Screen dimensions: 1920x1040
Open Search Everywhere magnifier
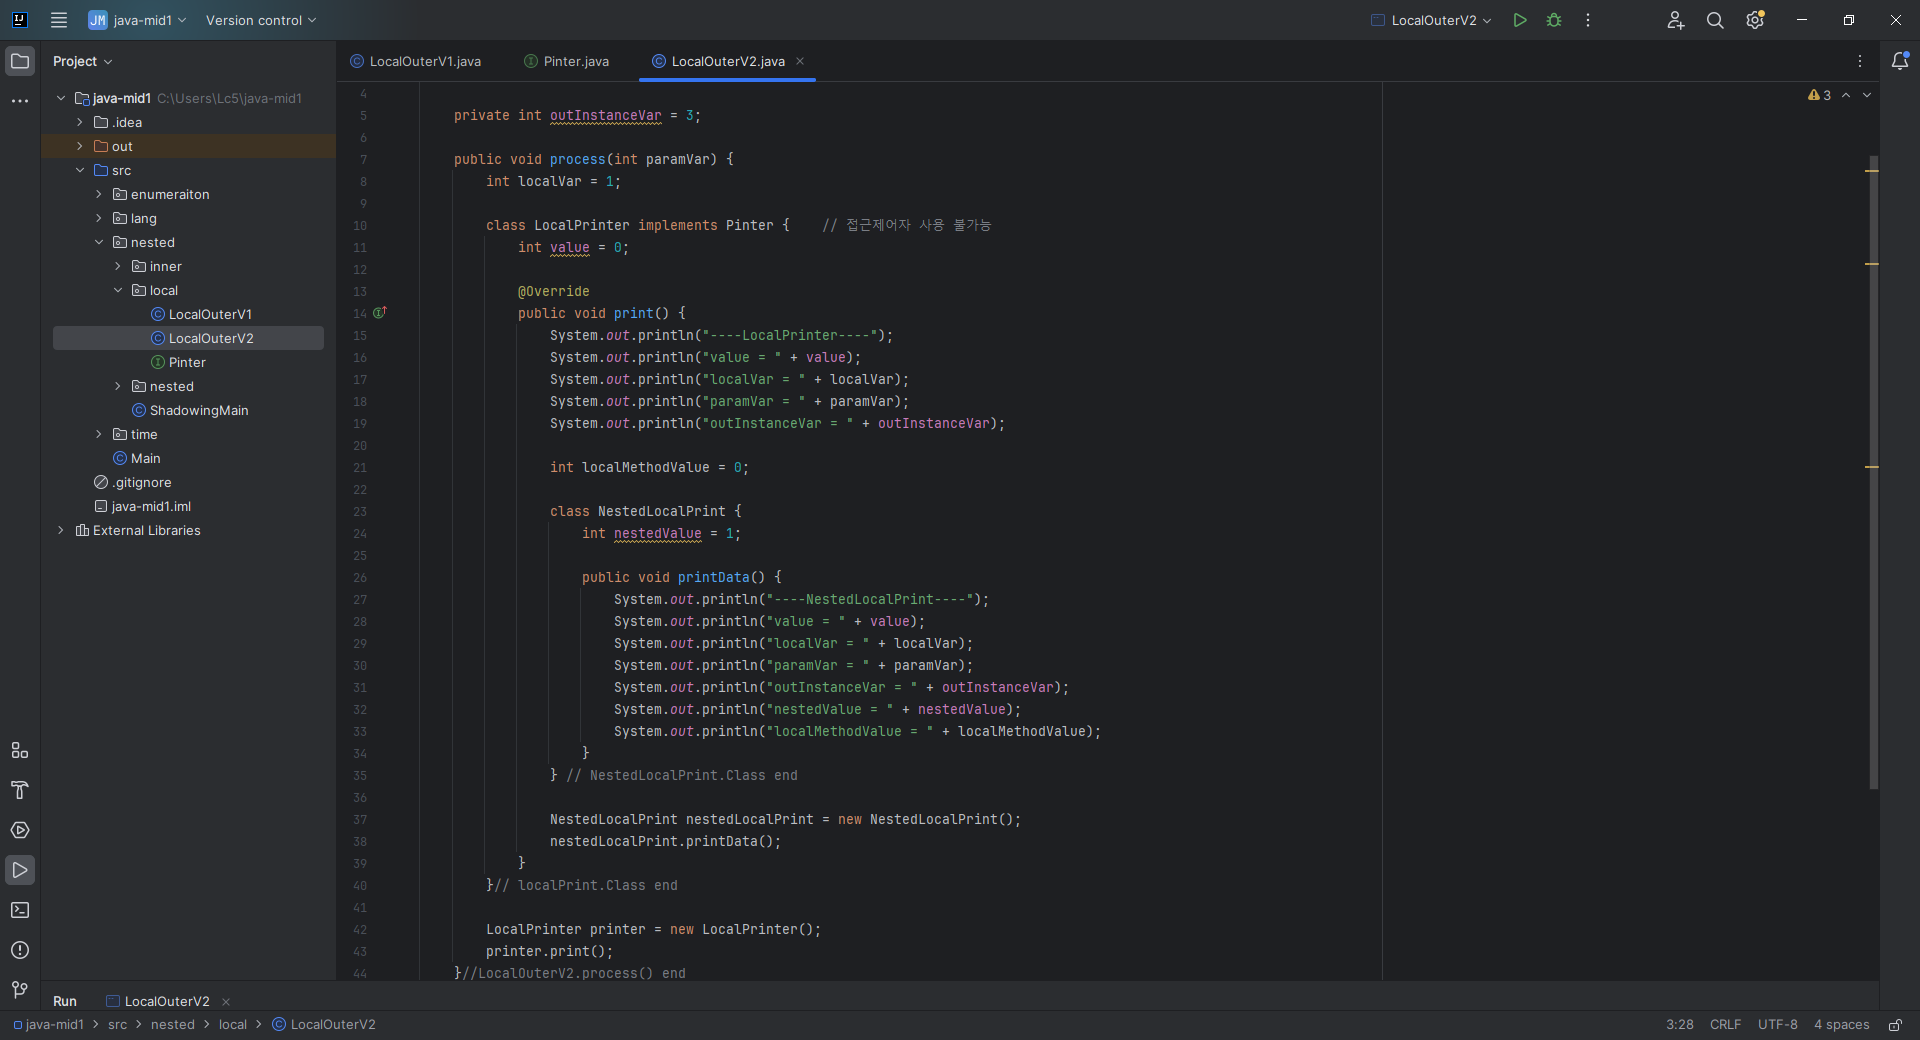[1715, 20]
